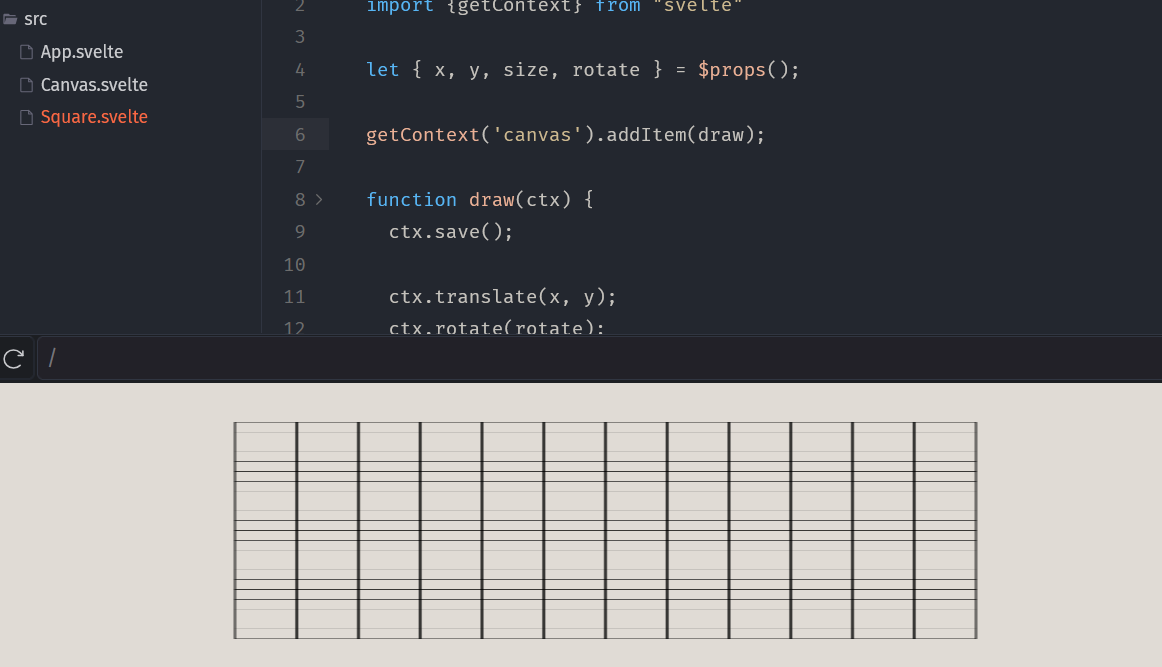Click the ctx.save() statement
The width and height of the screenshot is (1162, 667).
point(450,232)
